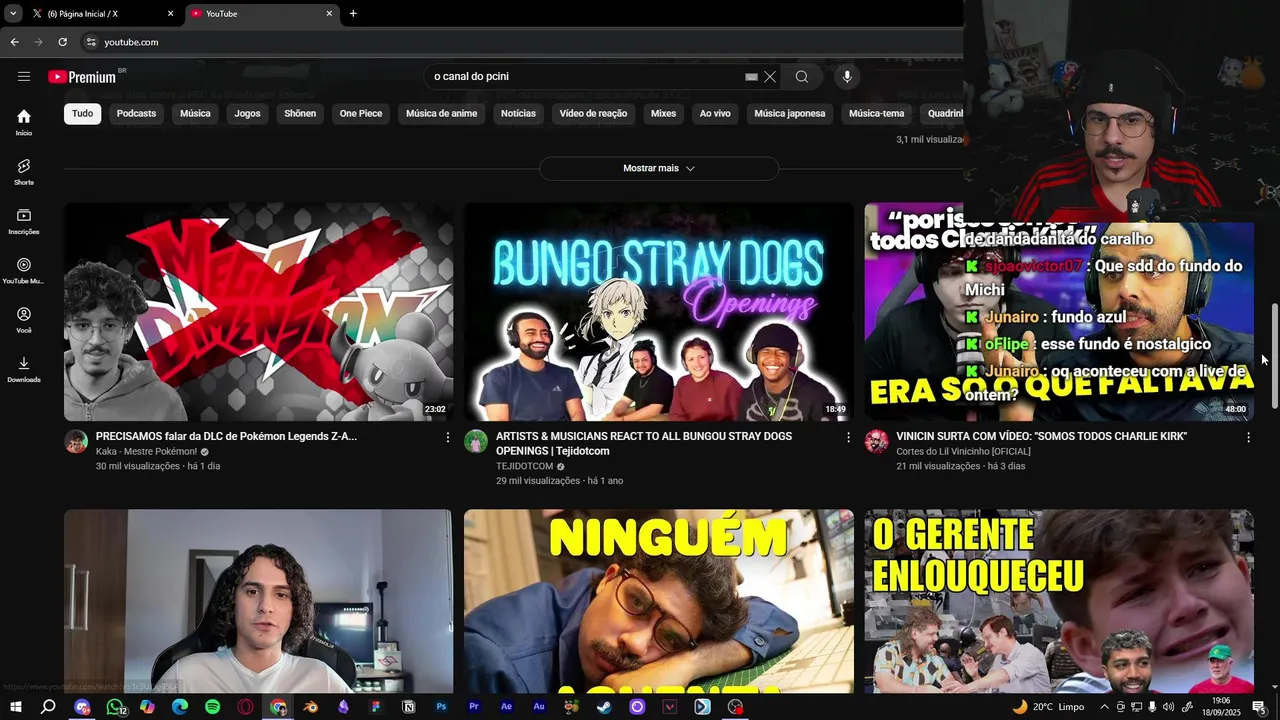
Task: Open YouTube Music in the sidebar
Action: (24, 270)
